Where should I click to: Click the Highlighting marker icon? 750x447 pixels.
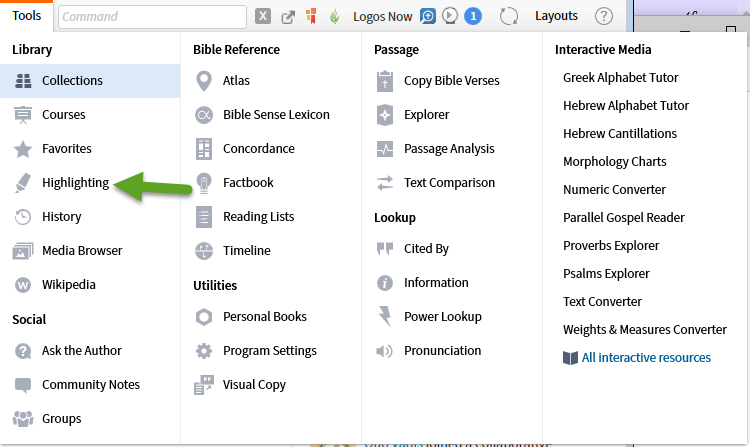[x=23, y=183]
